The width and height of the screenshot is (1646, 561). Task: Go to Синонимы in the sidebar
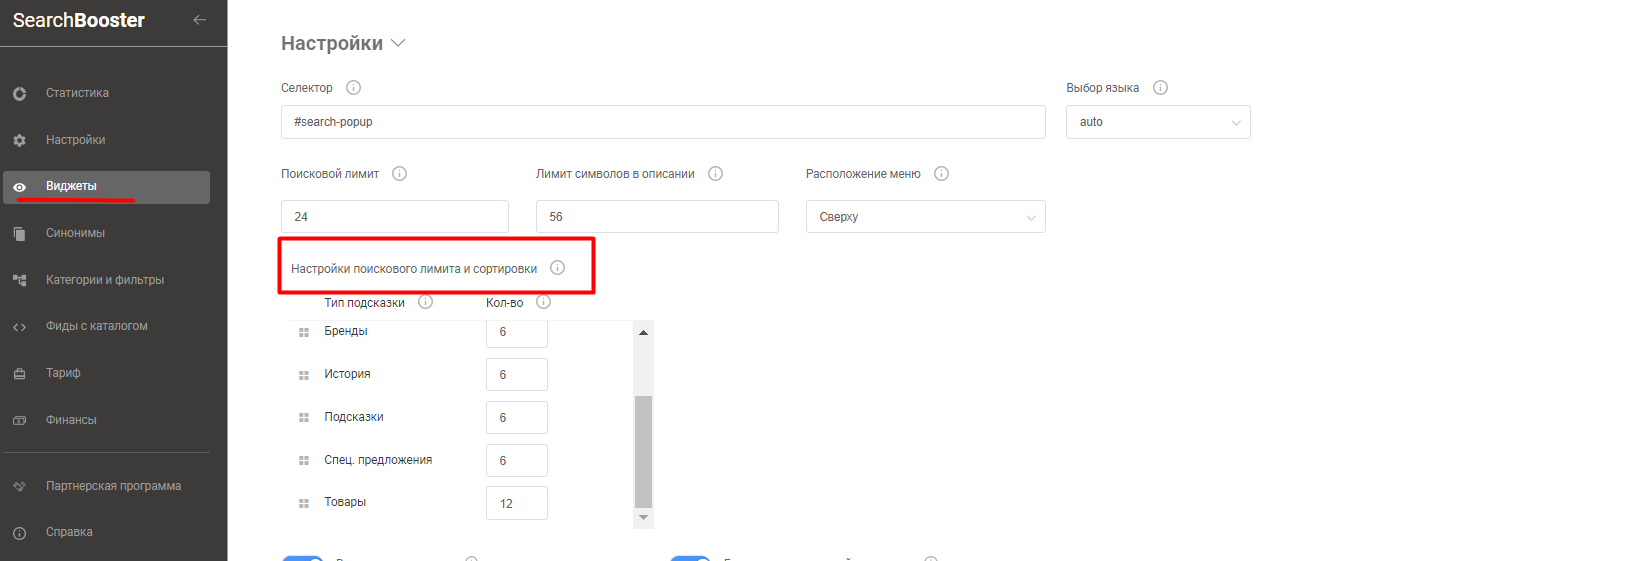pyautogui.click(x=75, y=233)
